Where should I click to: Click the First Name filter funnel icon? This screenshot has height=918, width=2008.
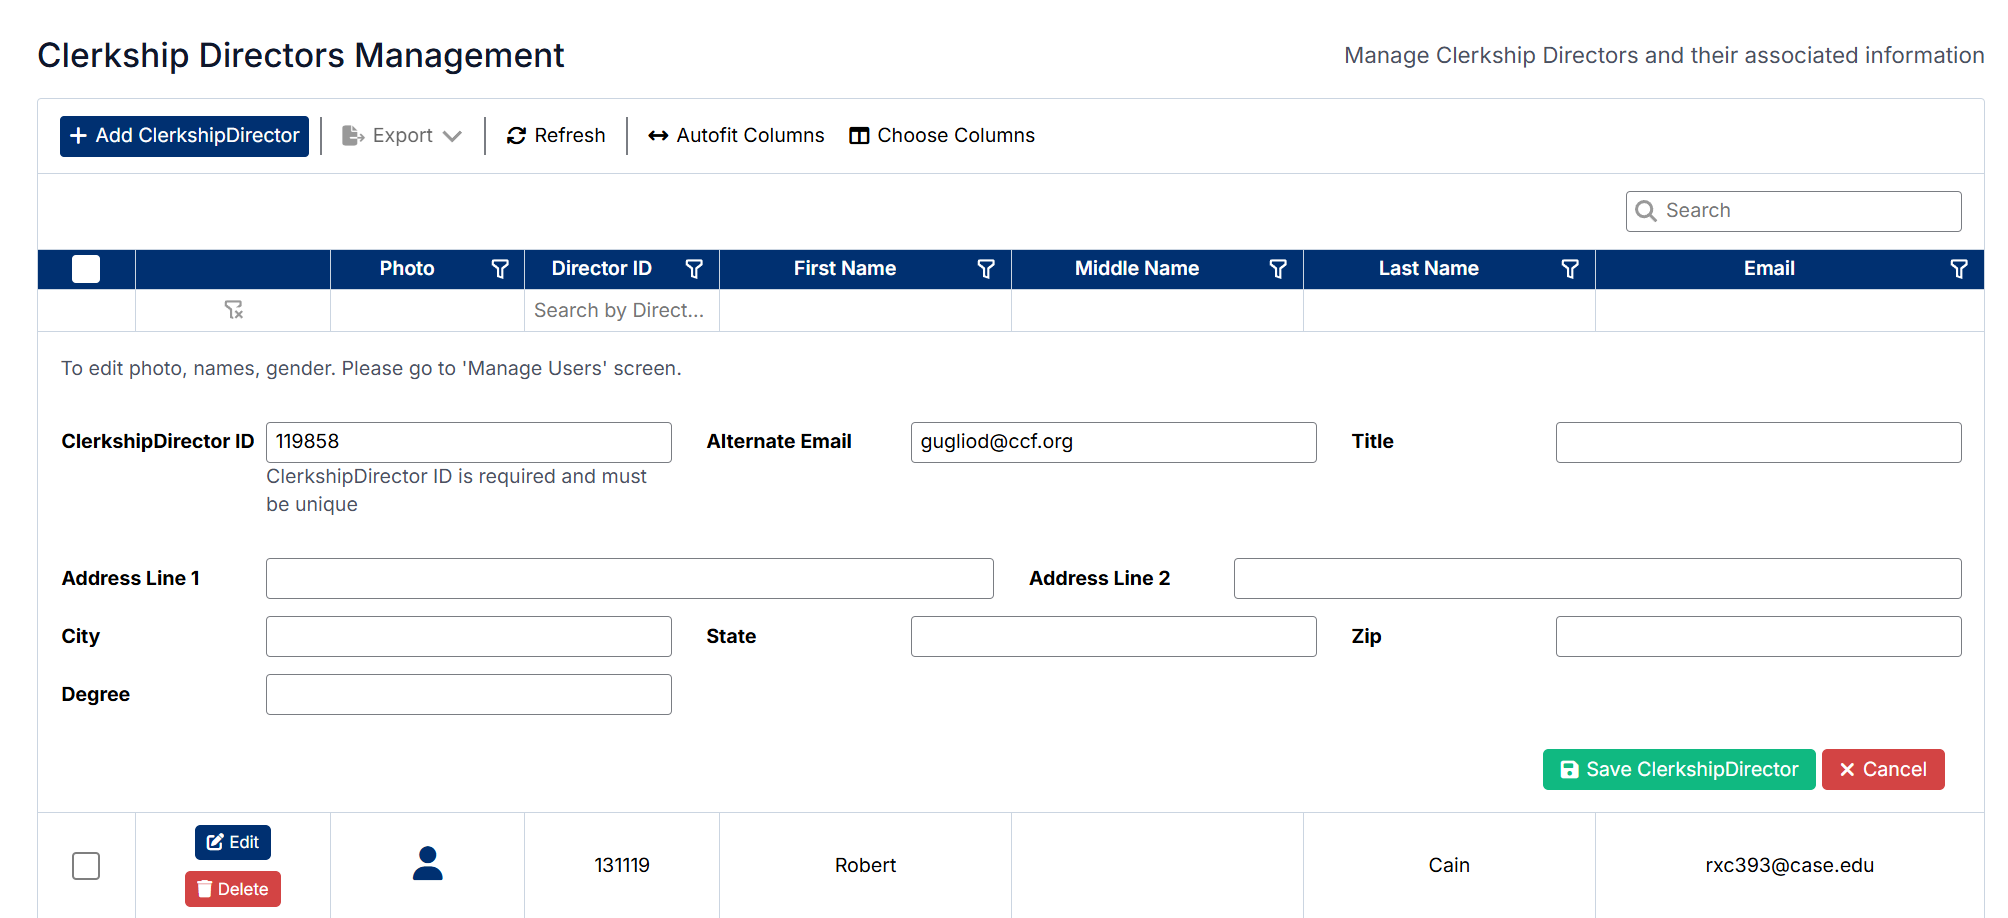tap(986, 269)
